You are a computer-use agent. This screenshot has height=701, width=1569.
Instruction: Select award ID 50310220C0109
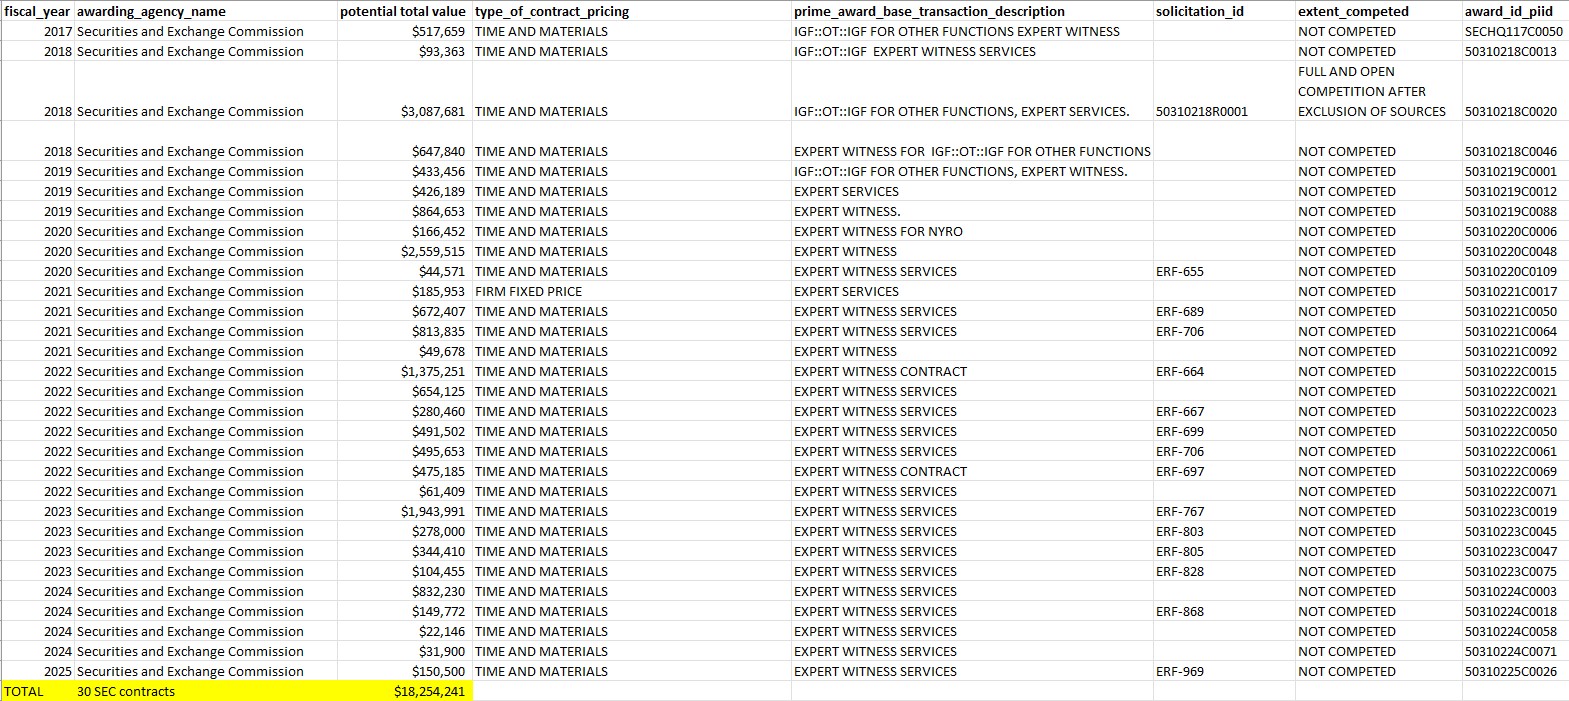1515,271
